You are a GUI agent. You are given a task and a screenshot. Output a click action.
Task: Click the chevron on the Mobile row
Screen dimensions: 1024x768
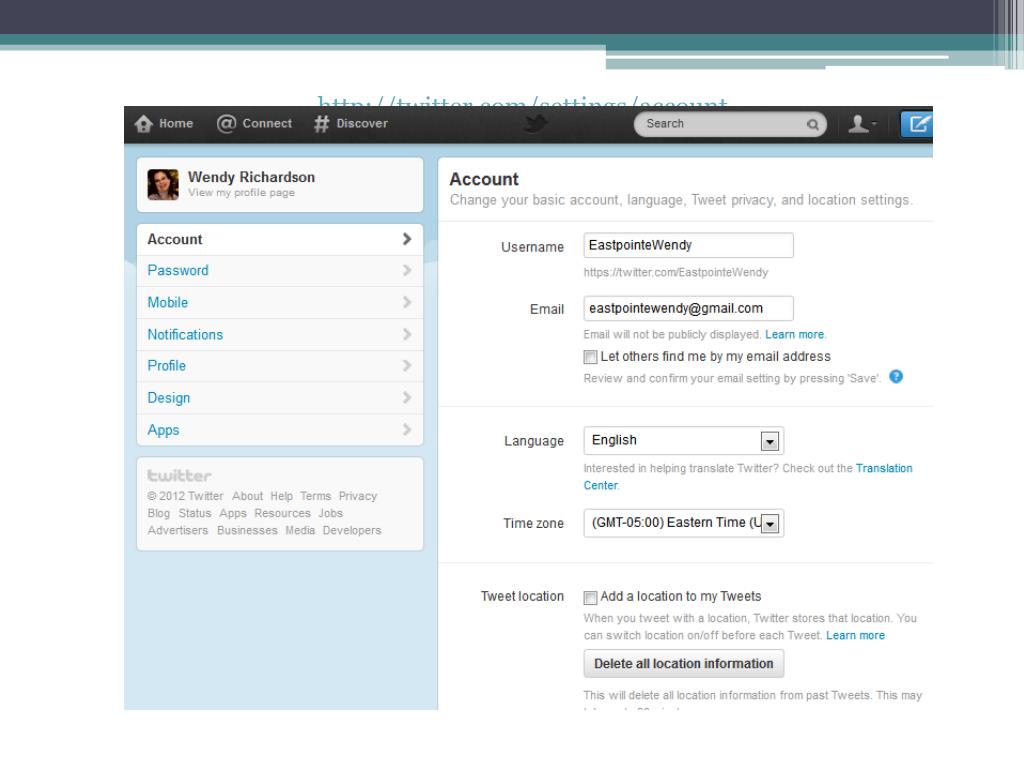point(407,302)
